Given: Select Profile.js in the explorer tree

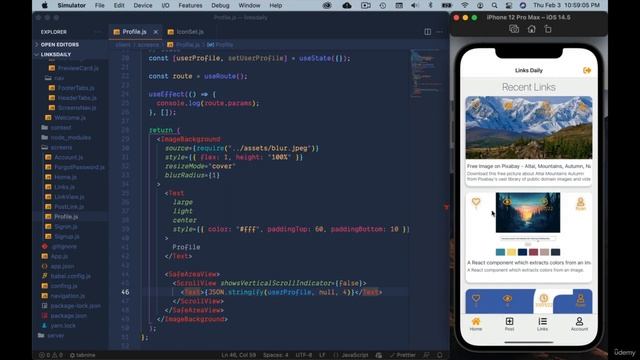Looking at the screenshot, I should click(66, 216).
